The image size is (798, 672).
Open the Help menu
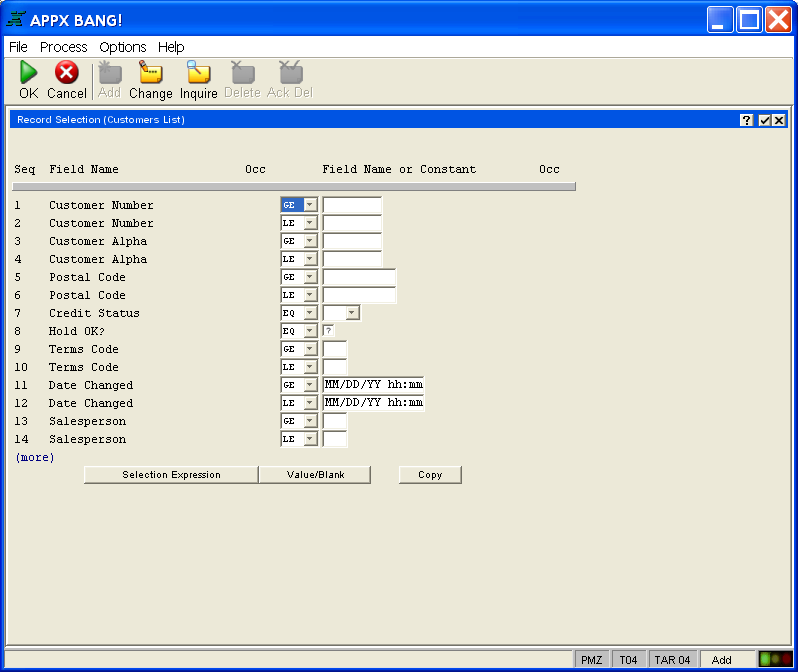(x=171, y=47)
